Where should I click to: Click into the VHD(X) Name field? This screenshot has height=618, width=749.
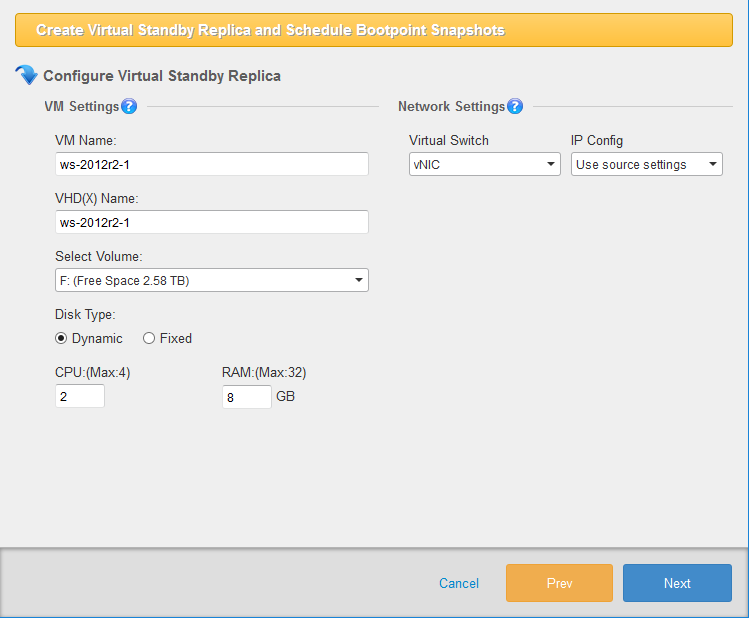pyautogui.click(x=212, y=222)
